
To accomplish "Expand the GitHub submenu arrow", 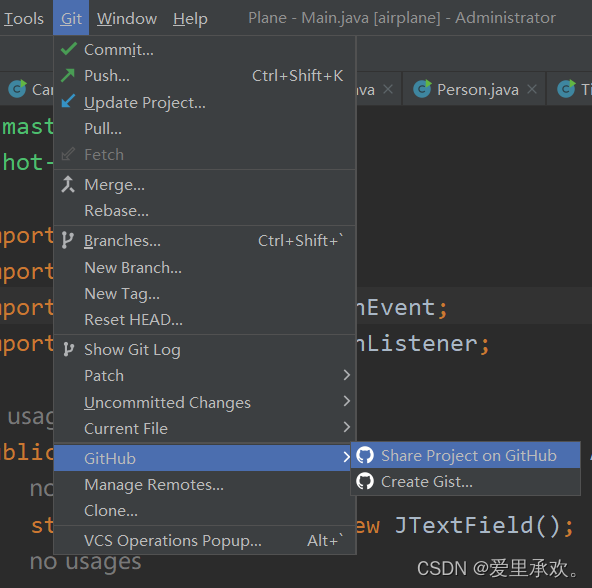I will pyautogui.click(x=347, y=457).
